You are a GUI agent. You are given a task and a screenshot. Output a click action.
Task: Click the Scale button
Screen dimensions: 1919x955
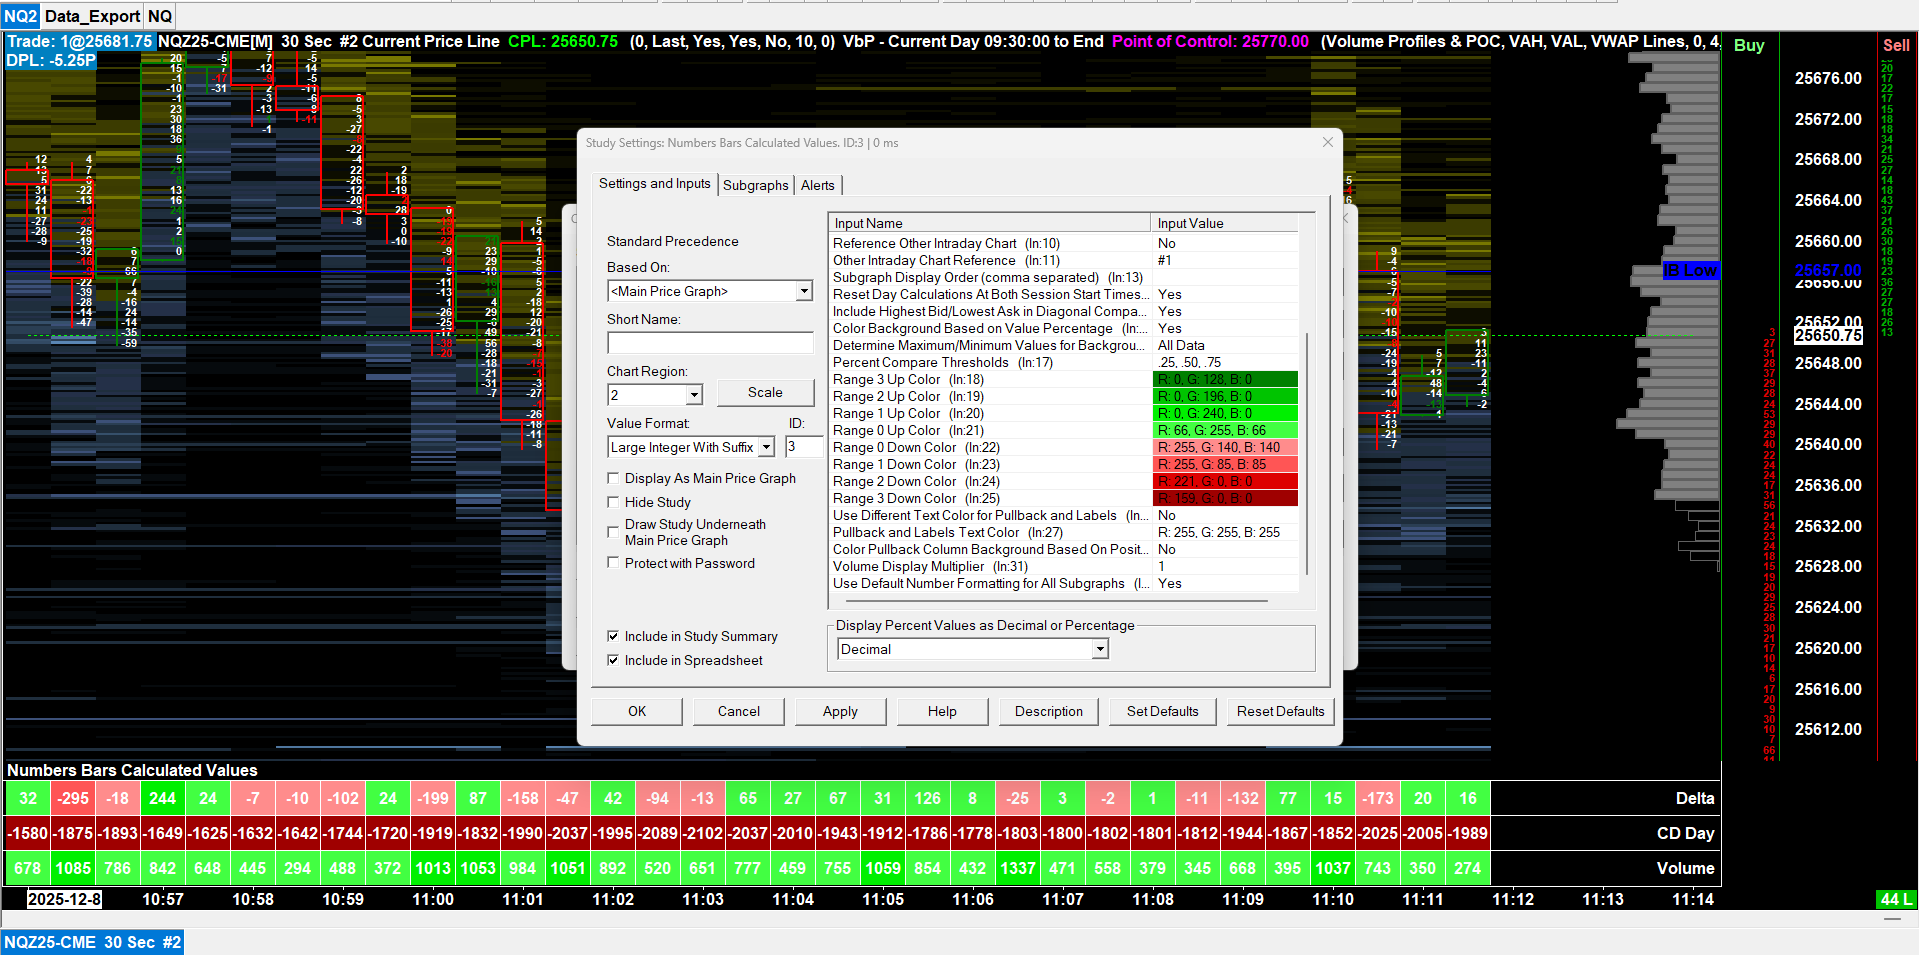(x=765, y=393)
